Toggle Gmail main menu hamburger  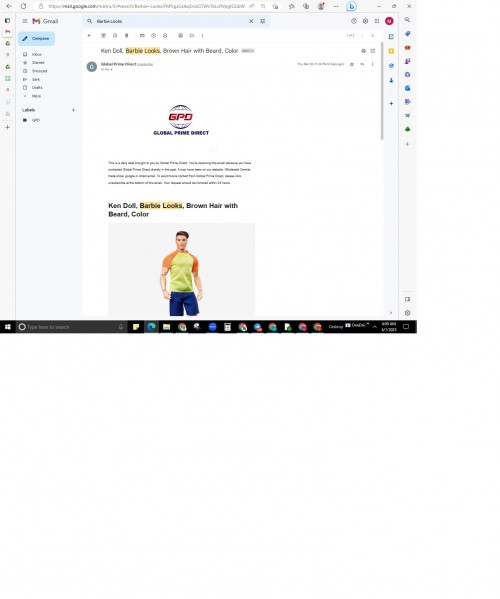(25, 21)
